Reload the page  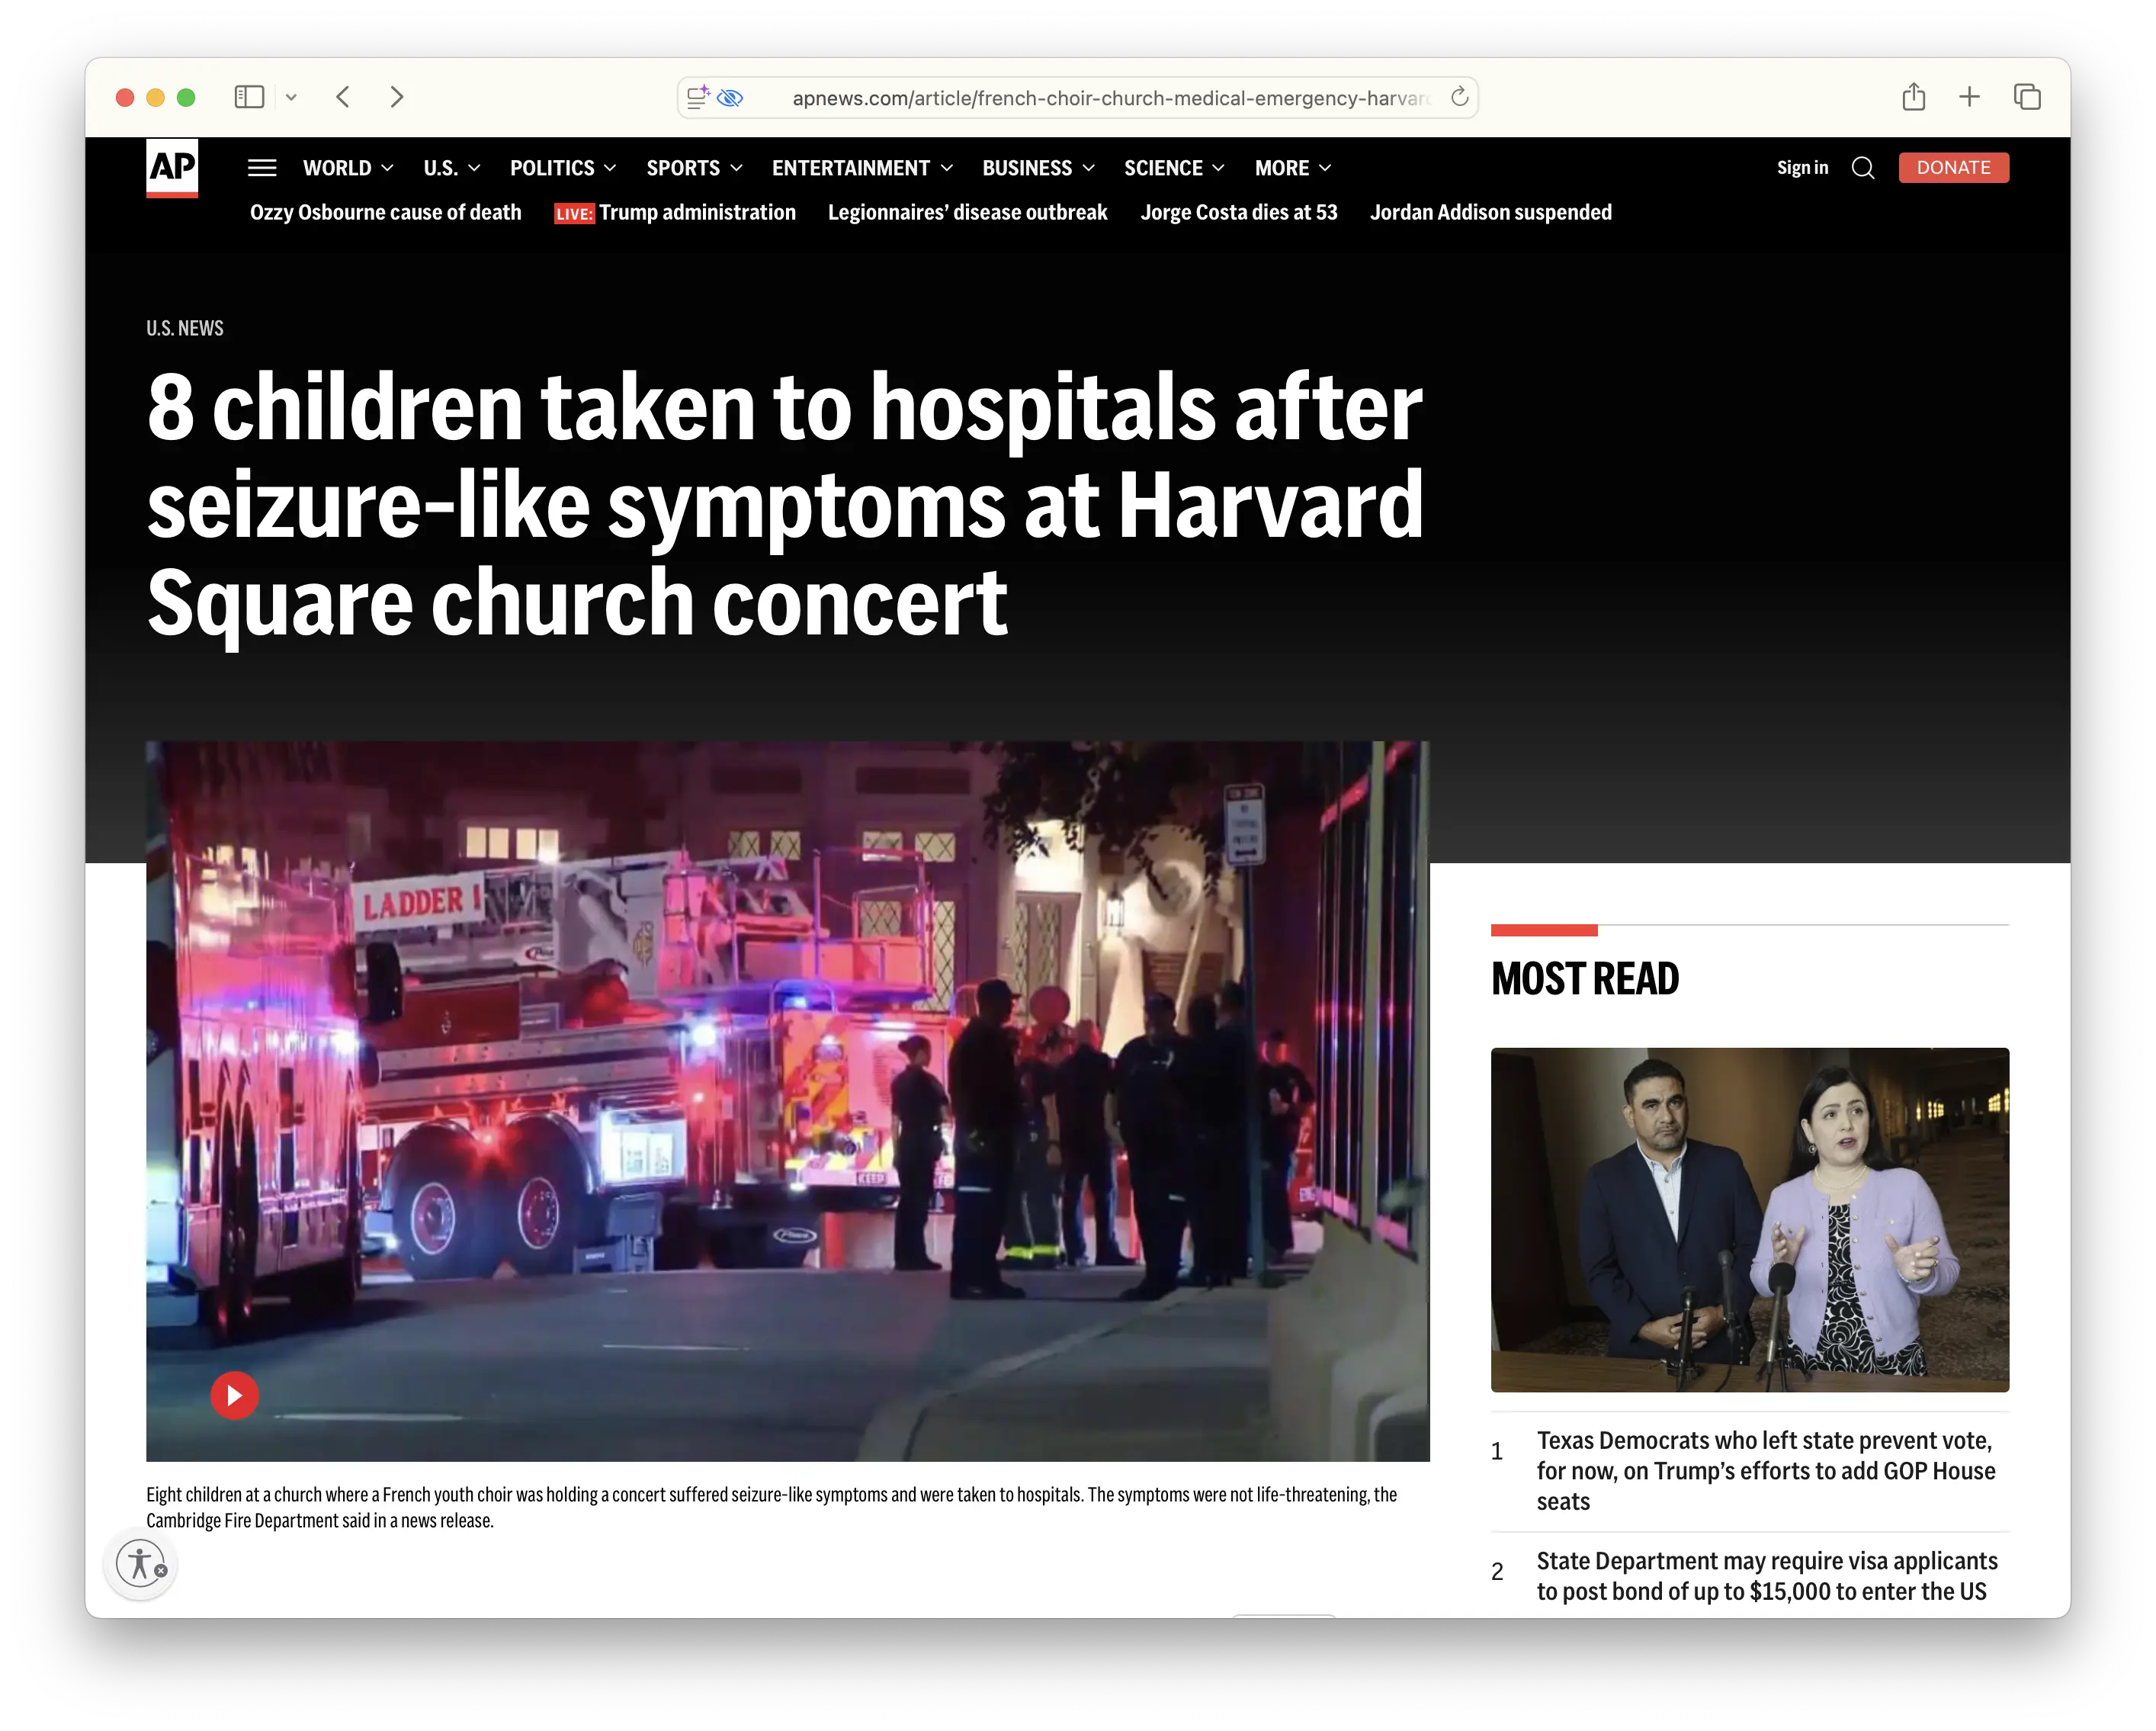1460,97
